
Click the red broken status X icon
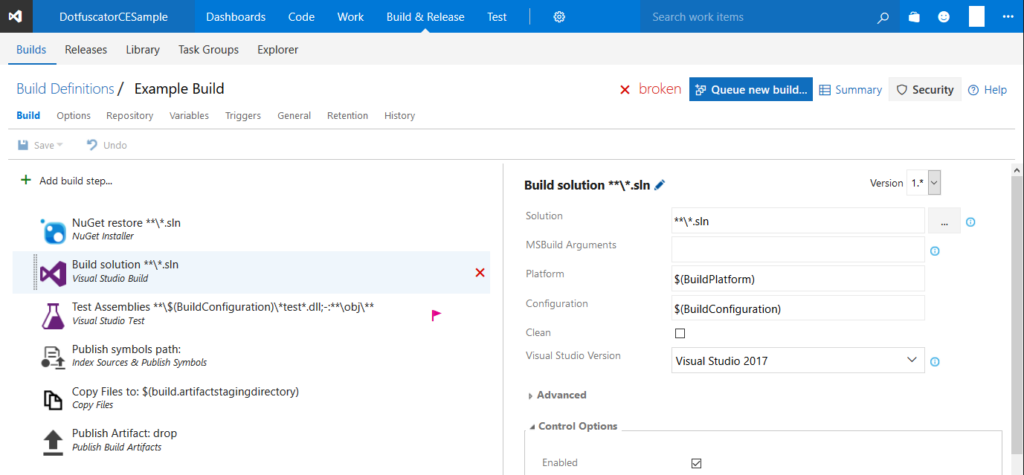[624, 90]
